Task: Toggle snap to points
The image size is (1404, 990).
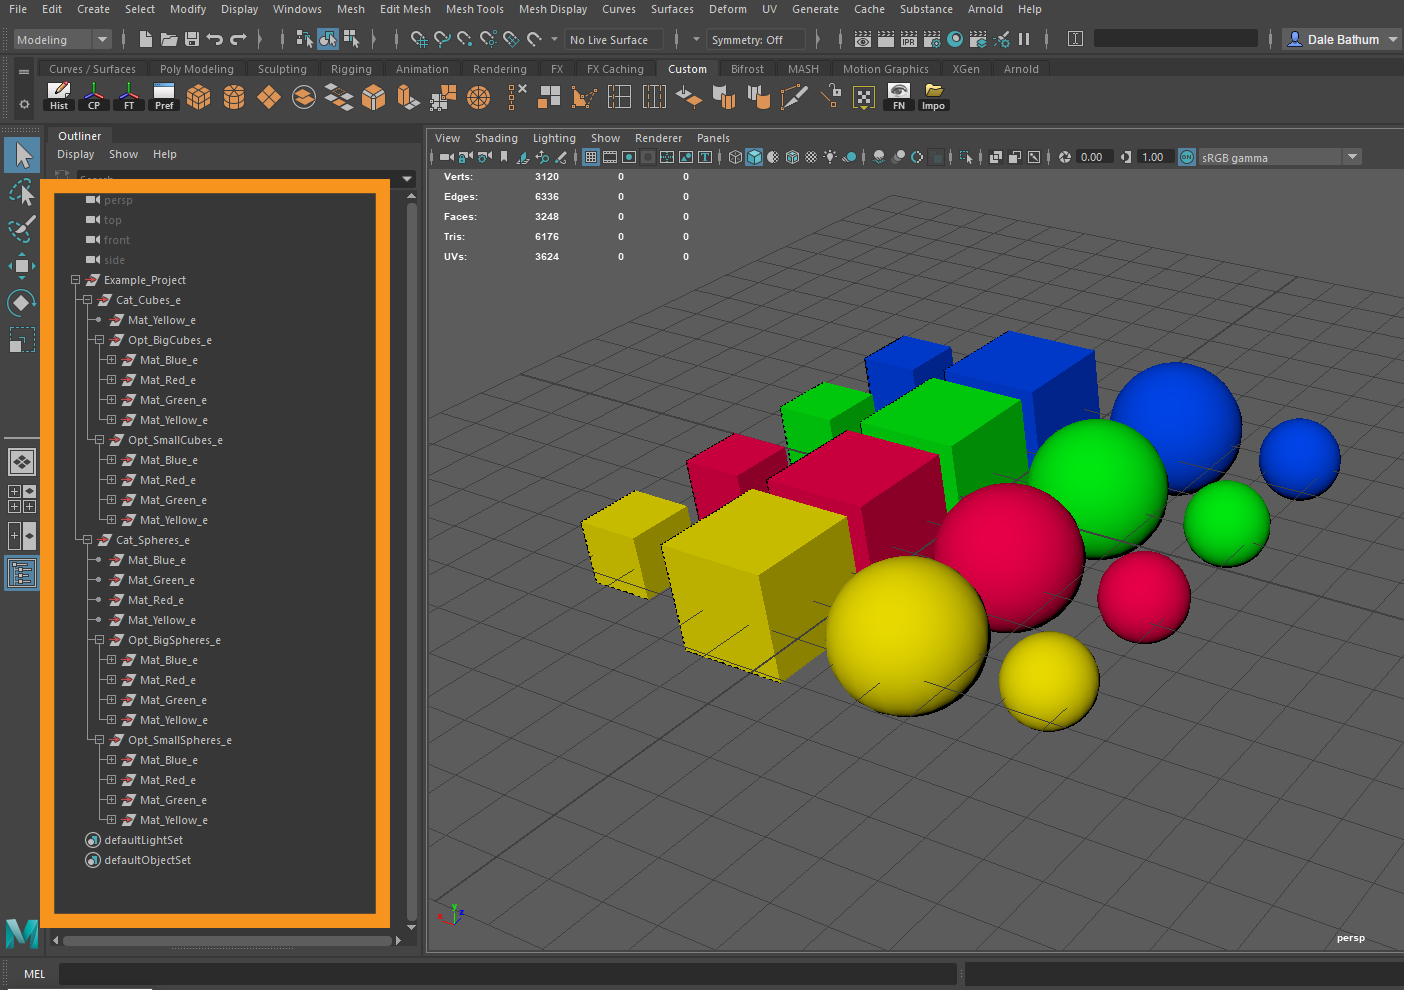Action: click(465, 39)
